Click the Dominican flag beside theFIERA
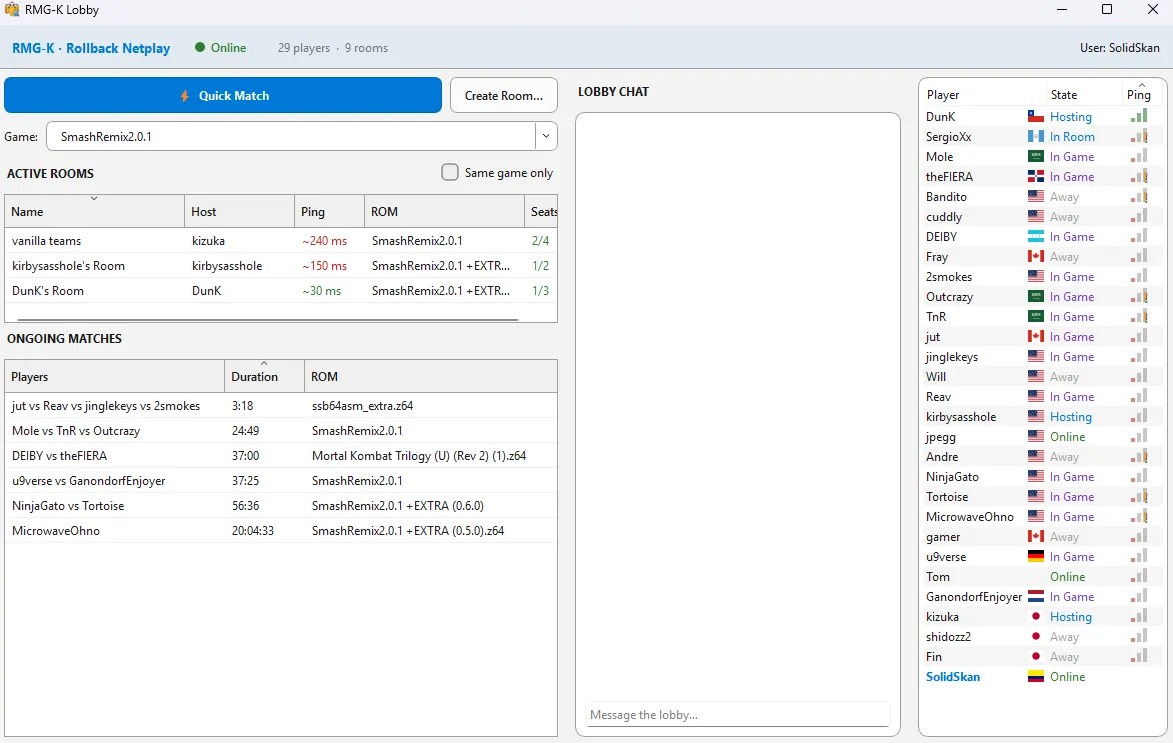1173x743 pixels. point(1035,177)
